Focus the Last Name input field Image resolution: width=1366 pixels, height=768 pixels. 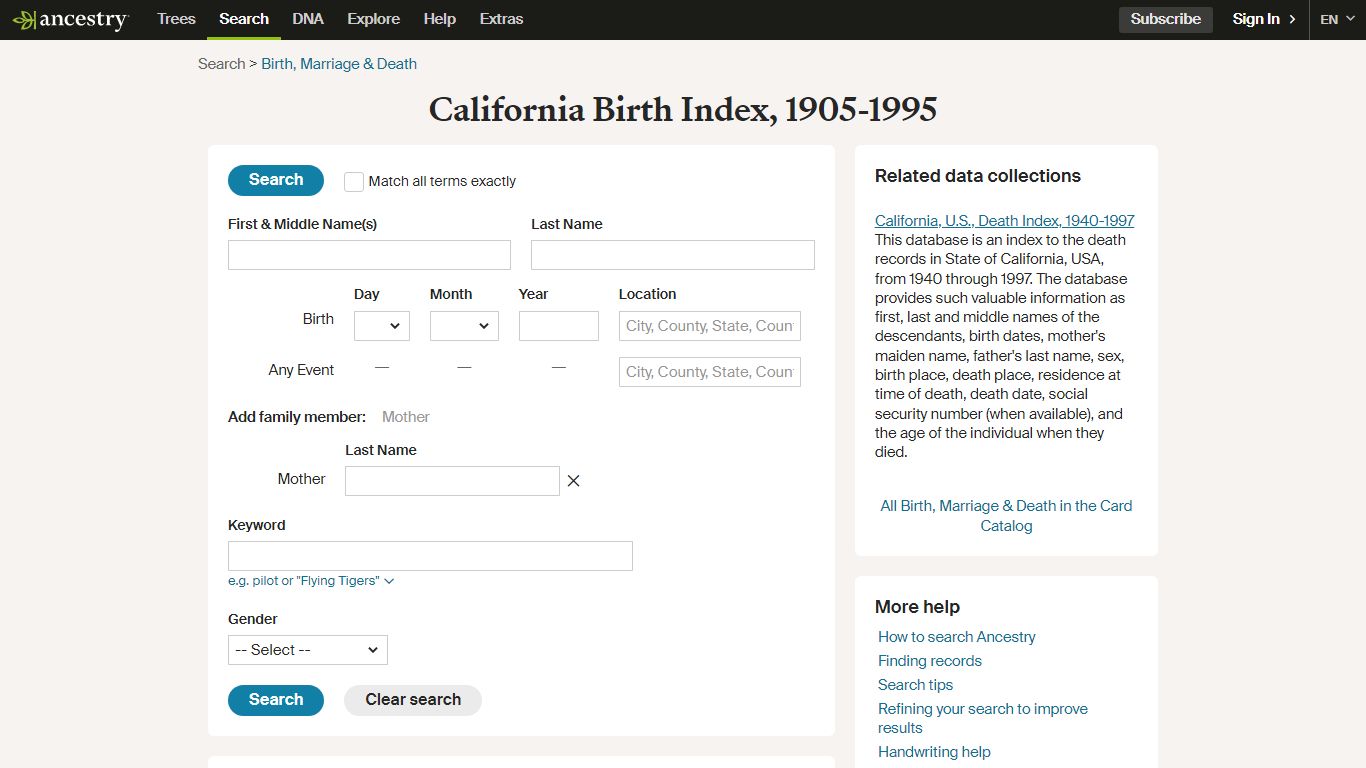point(673,255)
